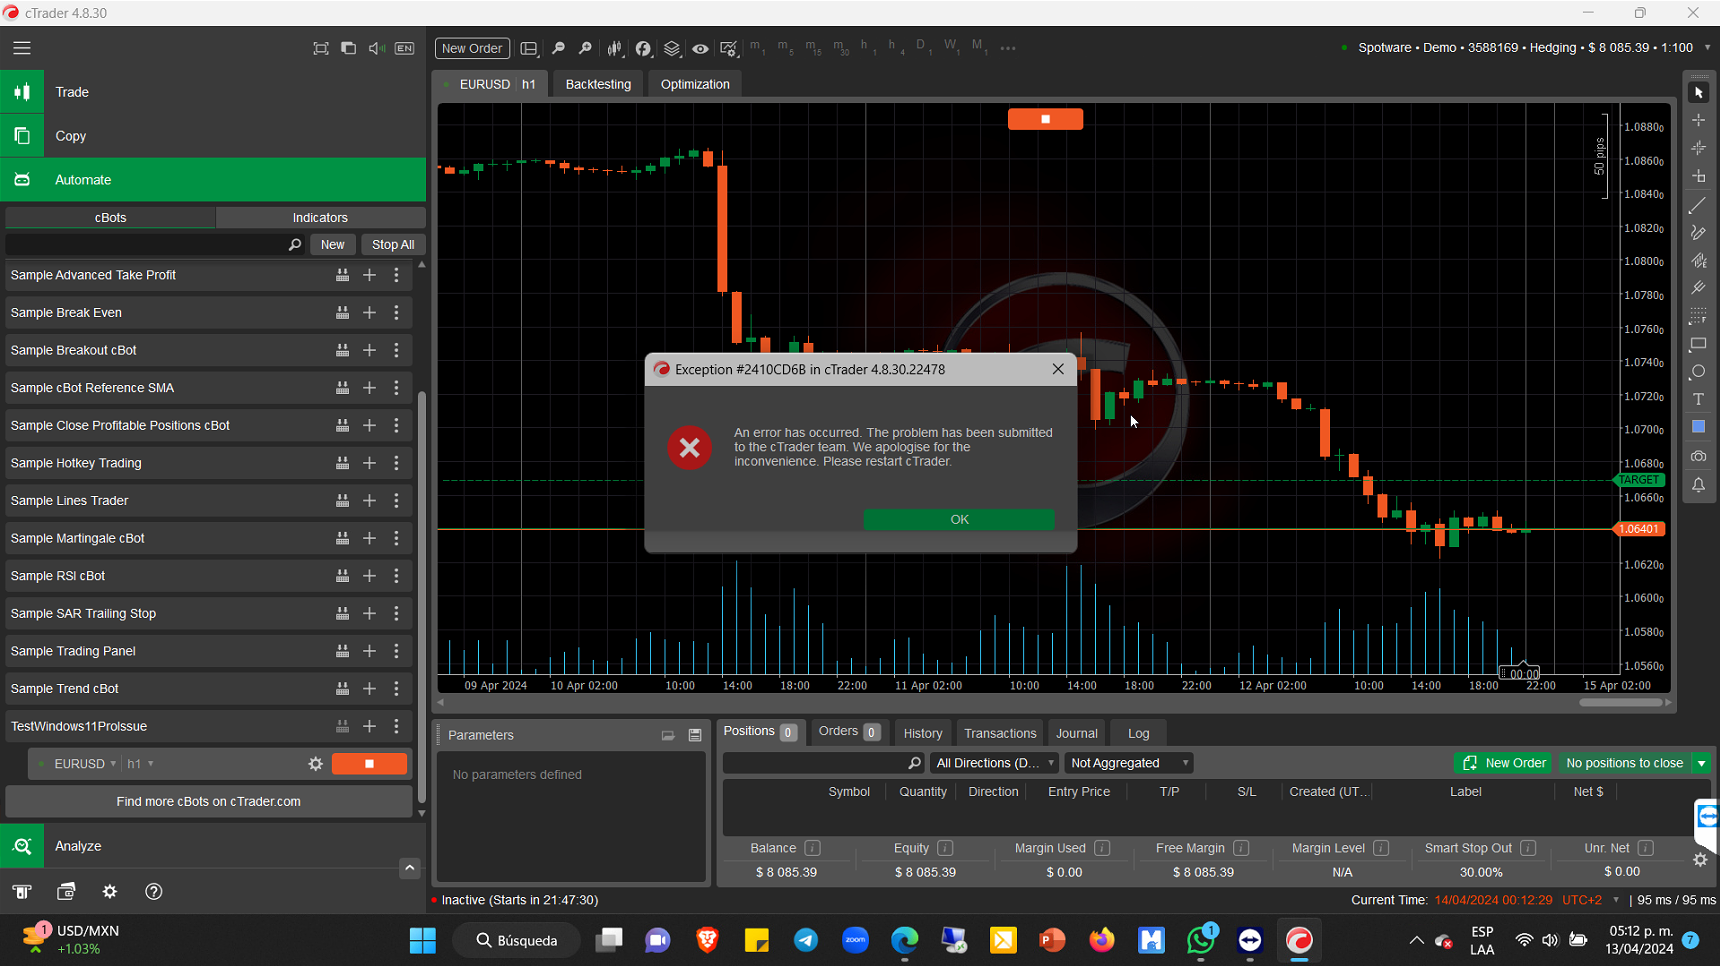Switch to m1 timeframe
This screenshot has height=966, width=1720.
click(757, 47)
